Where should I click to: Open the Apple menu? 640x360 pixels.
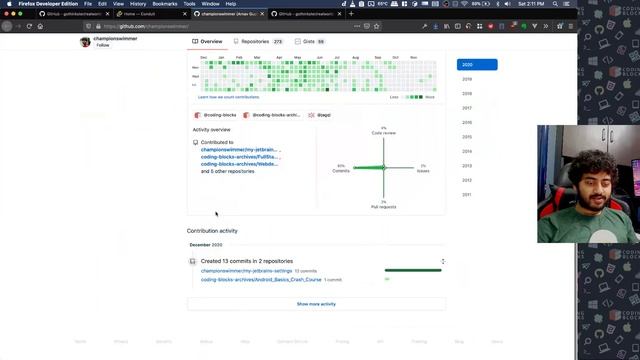pyautogui.click(x=9, y=4)
